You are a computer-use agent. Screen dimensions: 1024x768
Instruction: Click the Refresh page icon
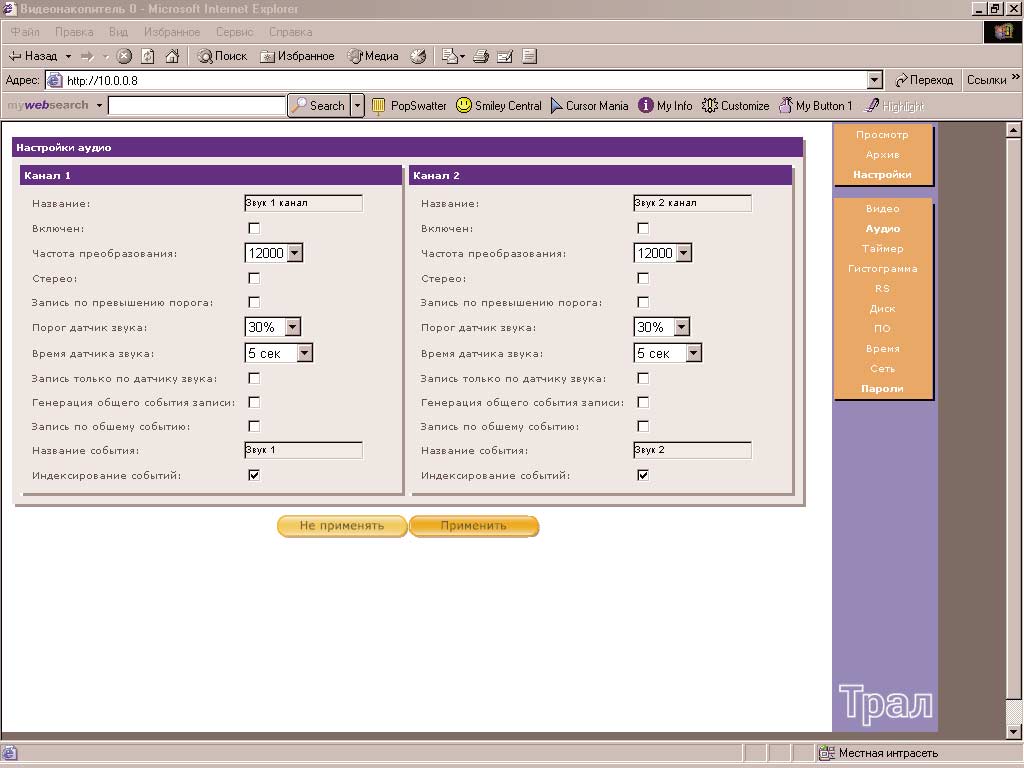click(x=148, y=56)
